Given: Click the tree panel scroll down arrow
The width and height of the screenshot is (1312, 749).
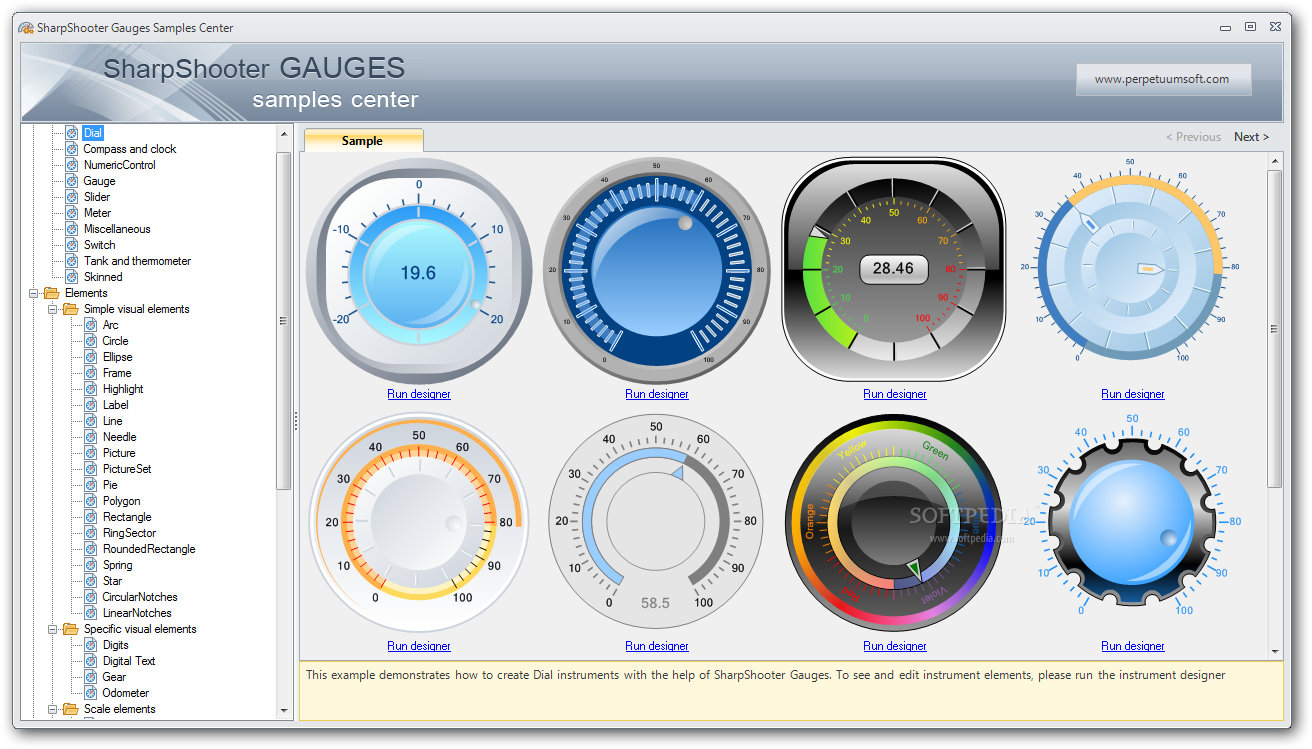Looking at the screenshot, I should tap(284, 710).
